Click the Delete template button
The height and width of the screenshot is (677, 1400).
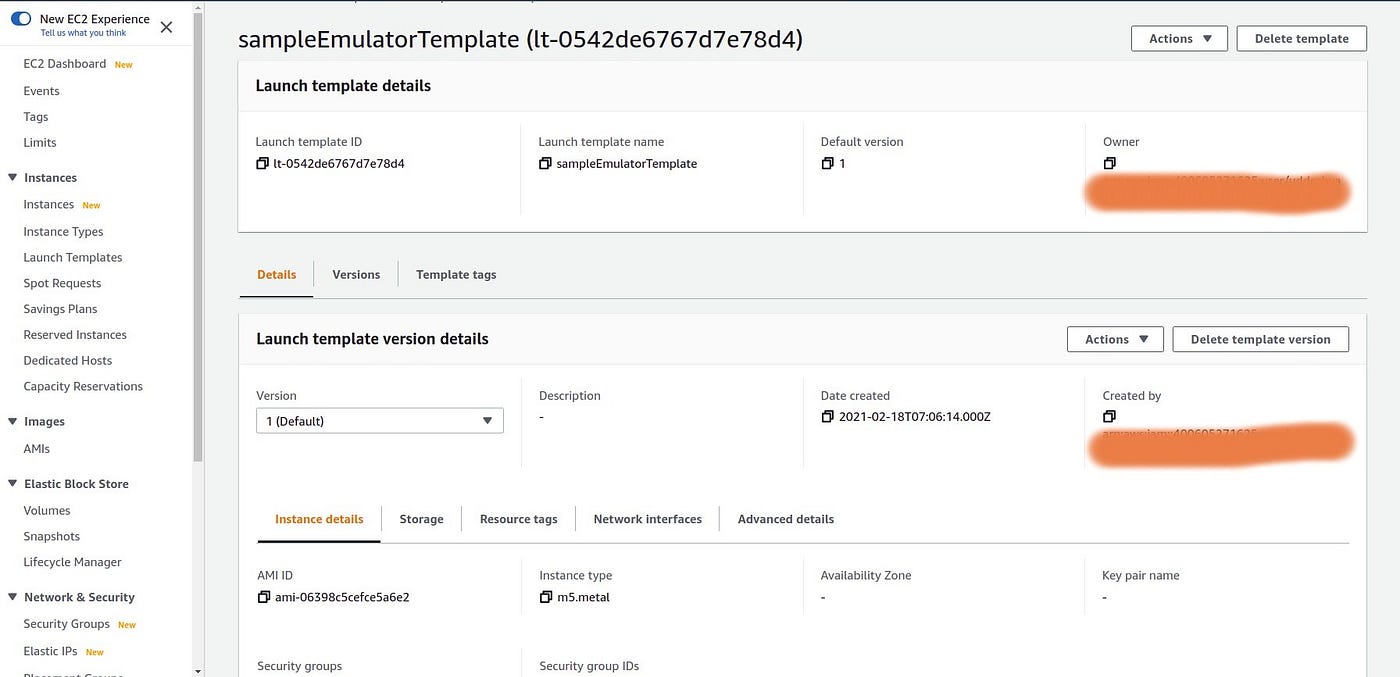[1300, 38]
